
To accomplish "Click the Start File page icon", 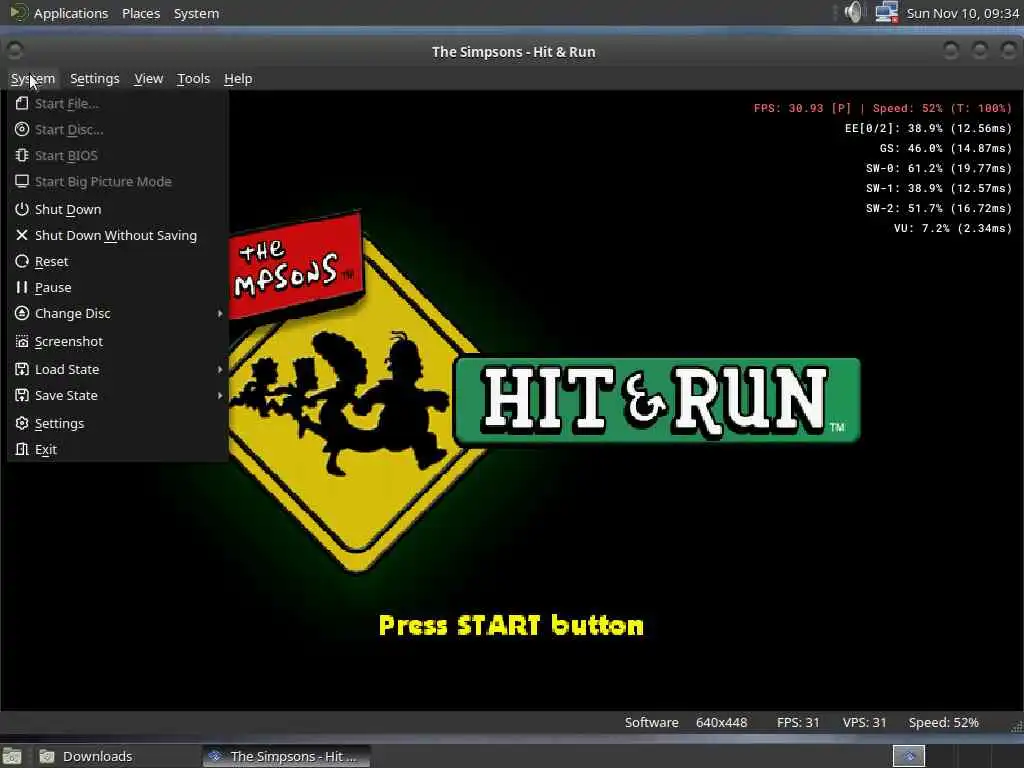I will click(22, 103).
